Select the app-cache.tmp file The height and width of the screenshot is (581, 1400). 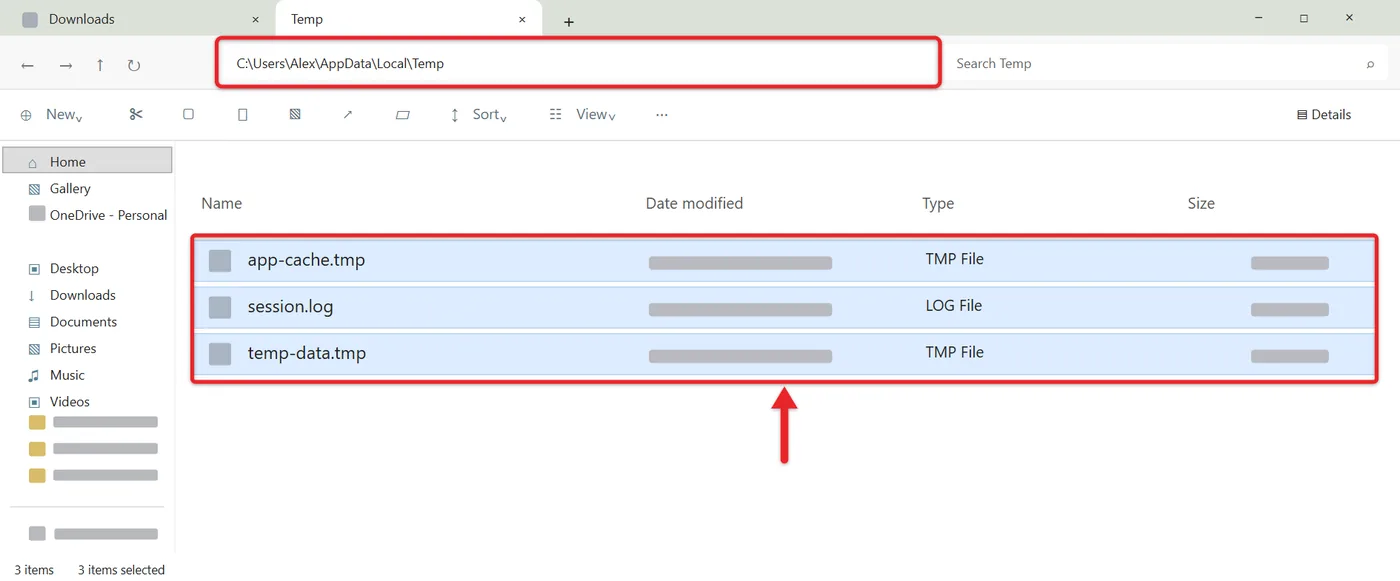pos(784,260)
